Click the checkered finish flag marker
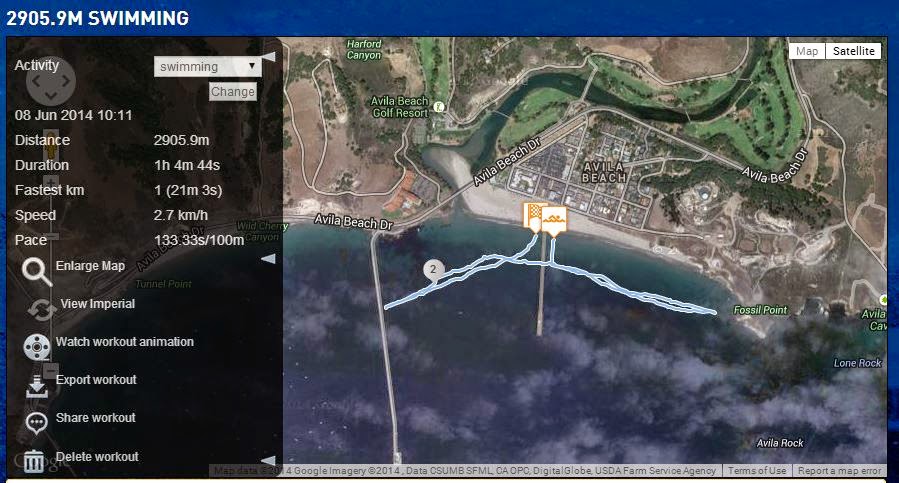The image size is (899, 483). pos(534,217)
